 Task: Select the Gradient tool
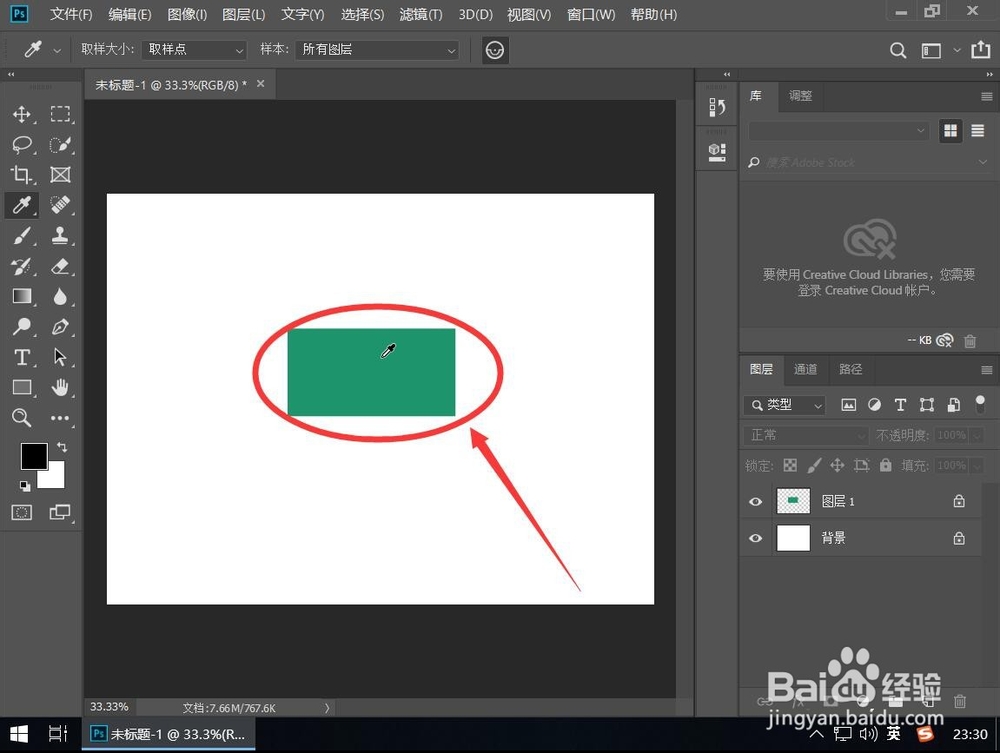(22, 296)
